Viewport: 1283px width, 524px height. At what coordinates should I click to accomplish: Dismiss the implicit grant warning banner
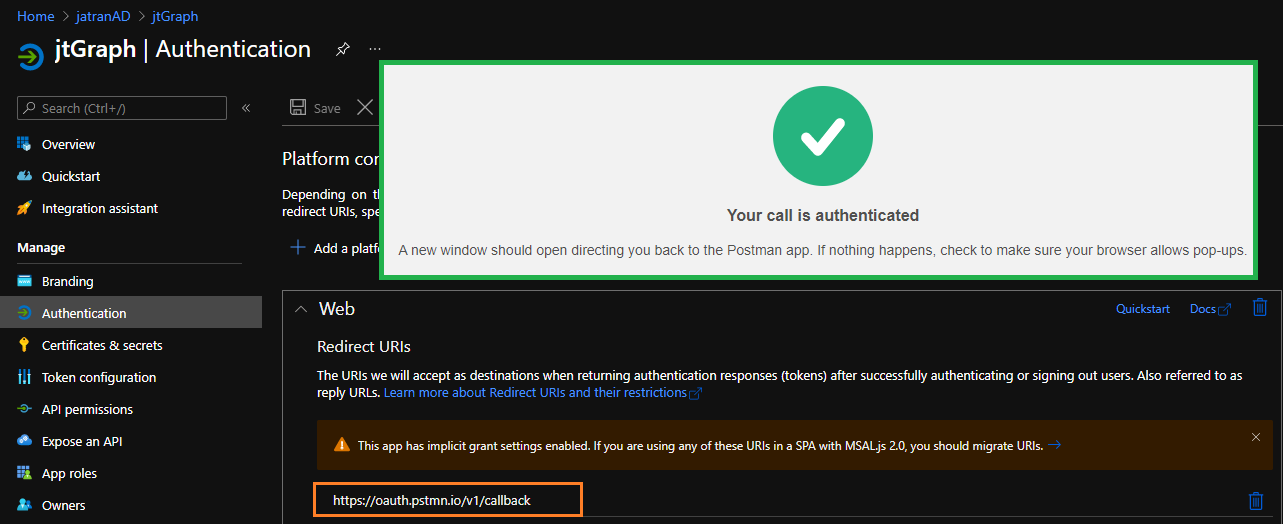coord(1256,437)
